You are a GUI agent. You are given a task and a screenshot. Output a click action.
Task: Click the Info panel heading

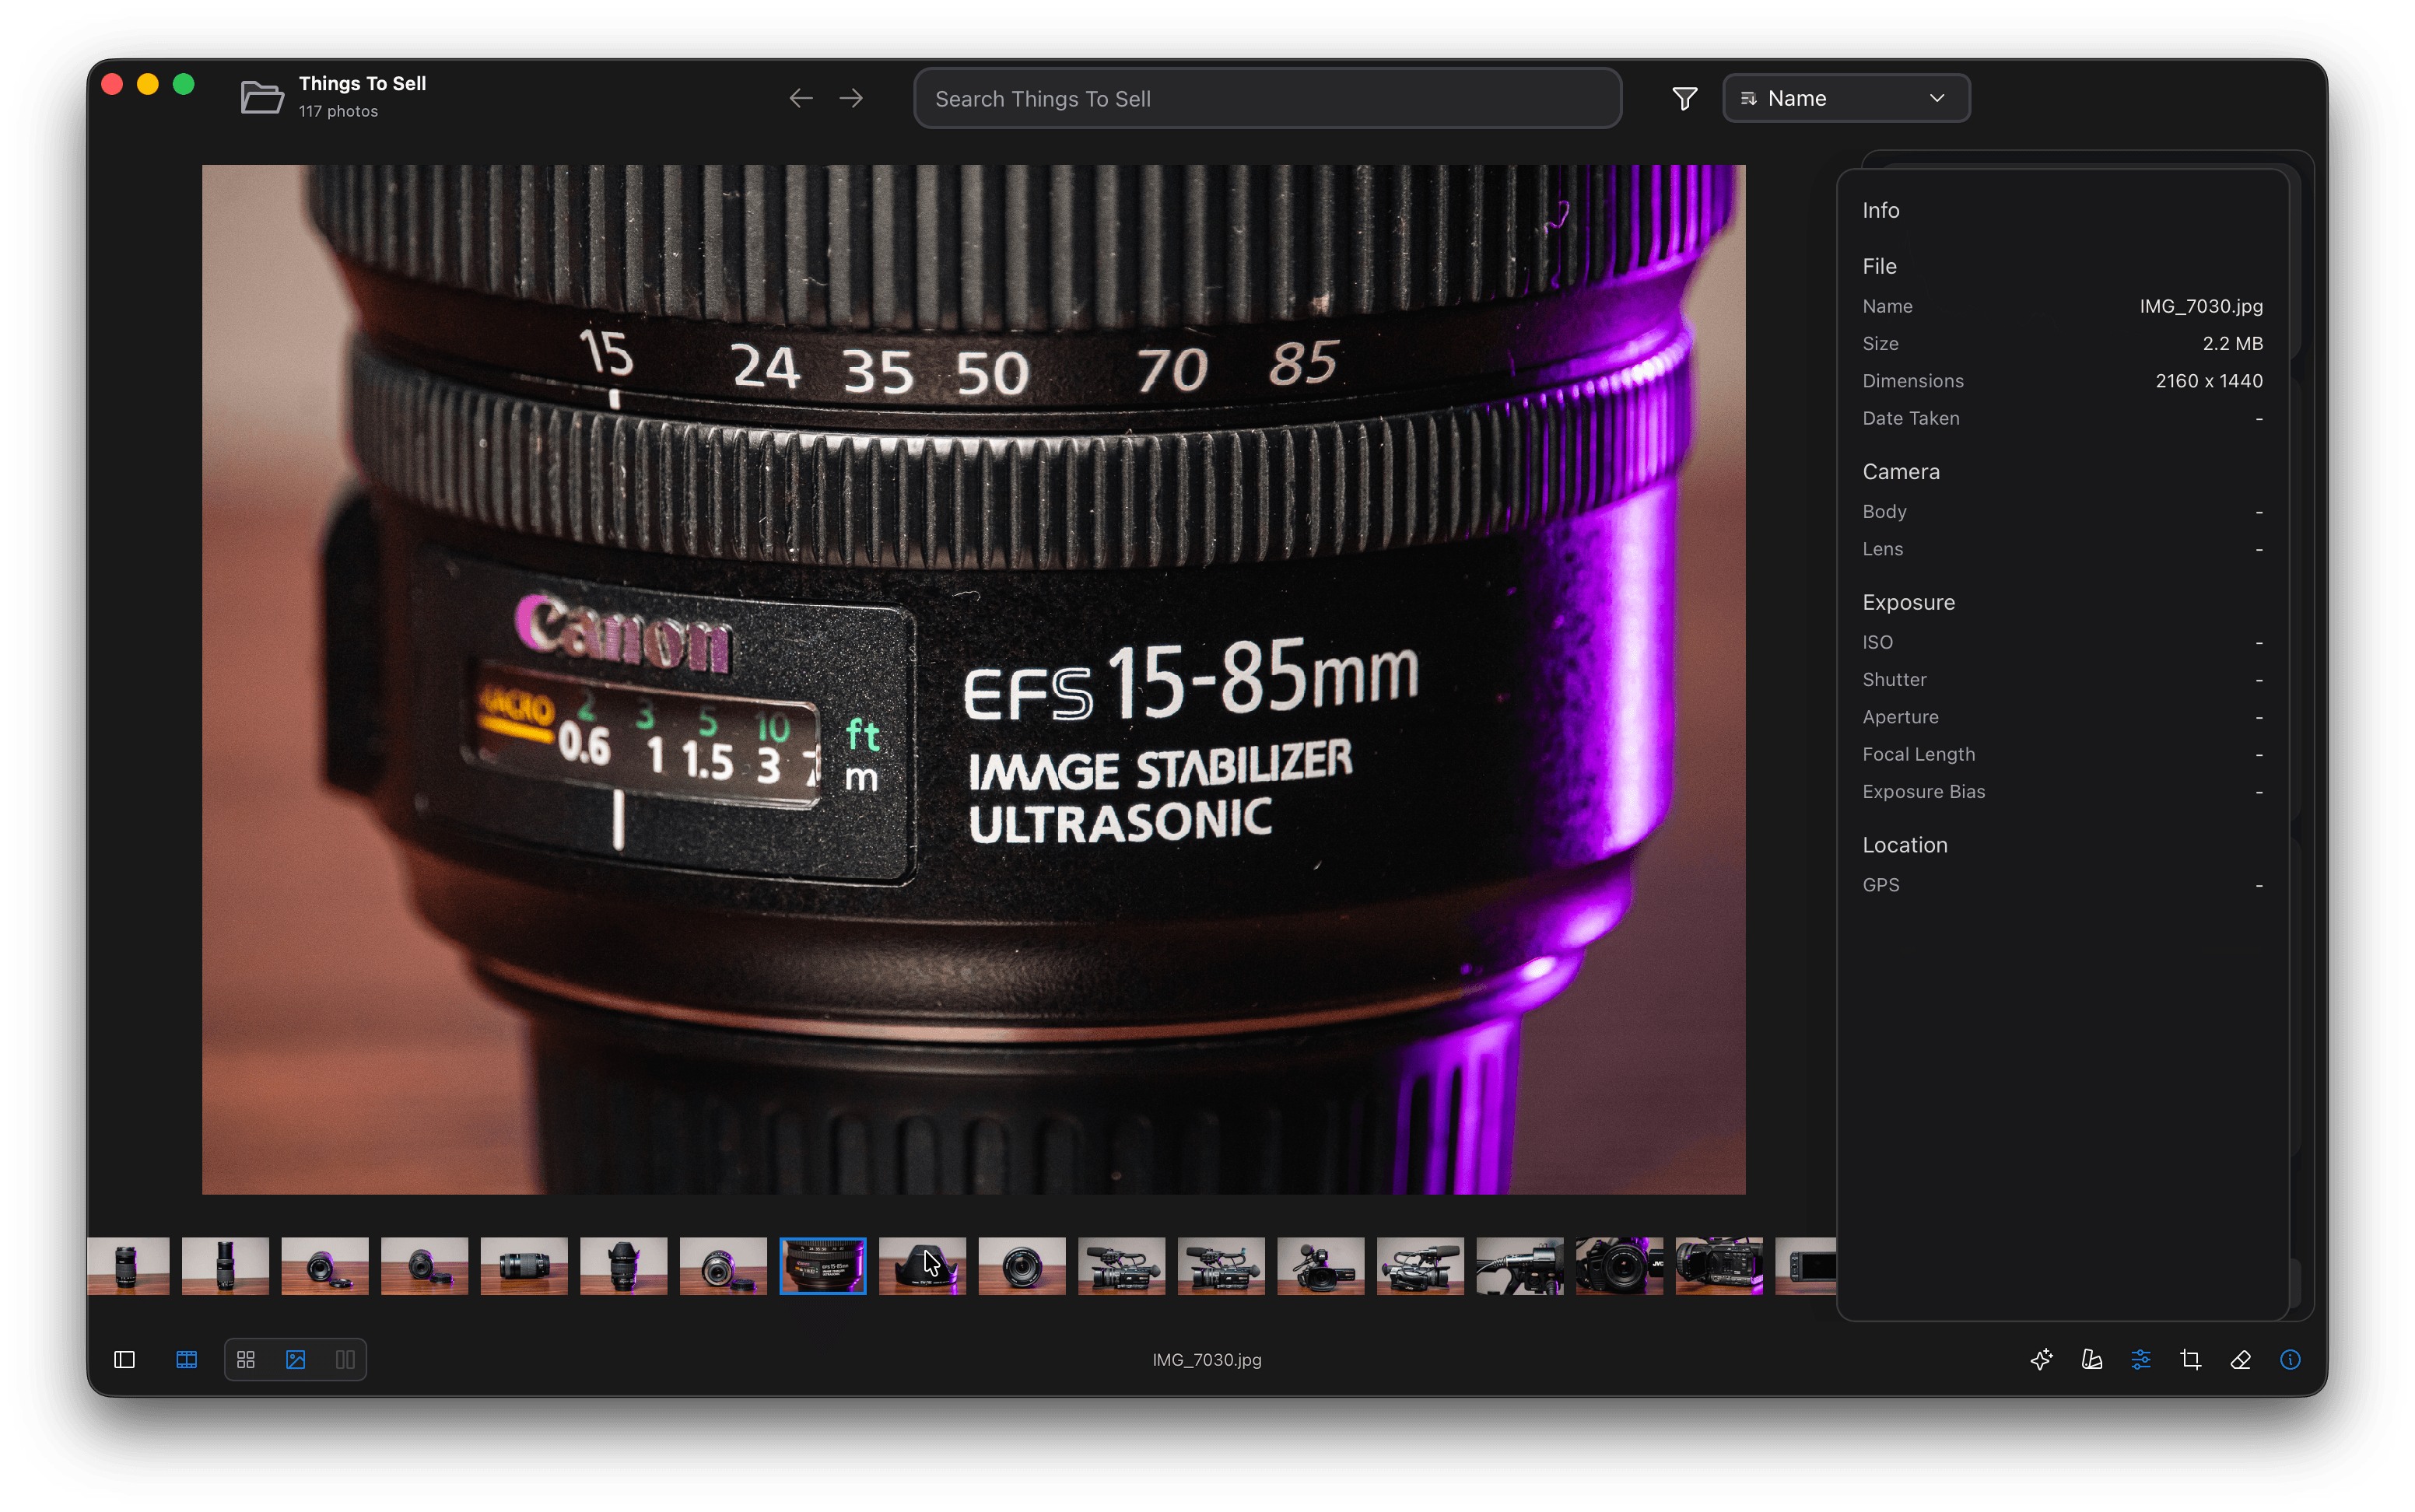pyautogui.click(x=1880, y=210)
